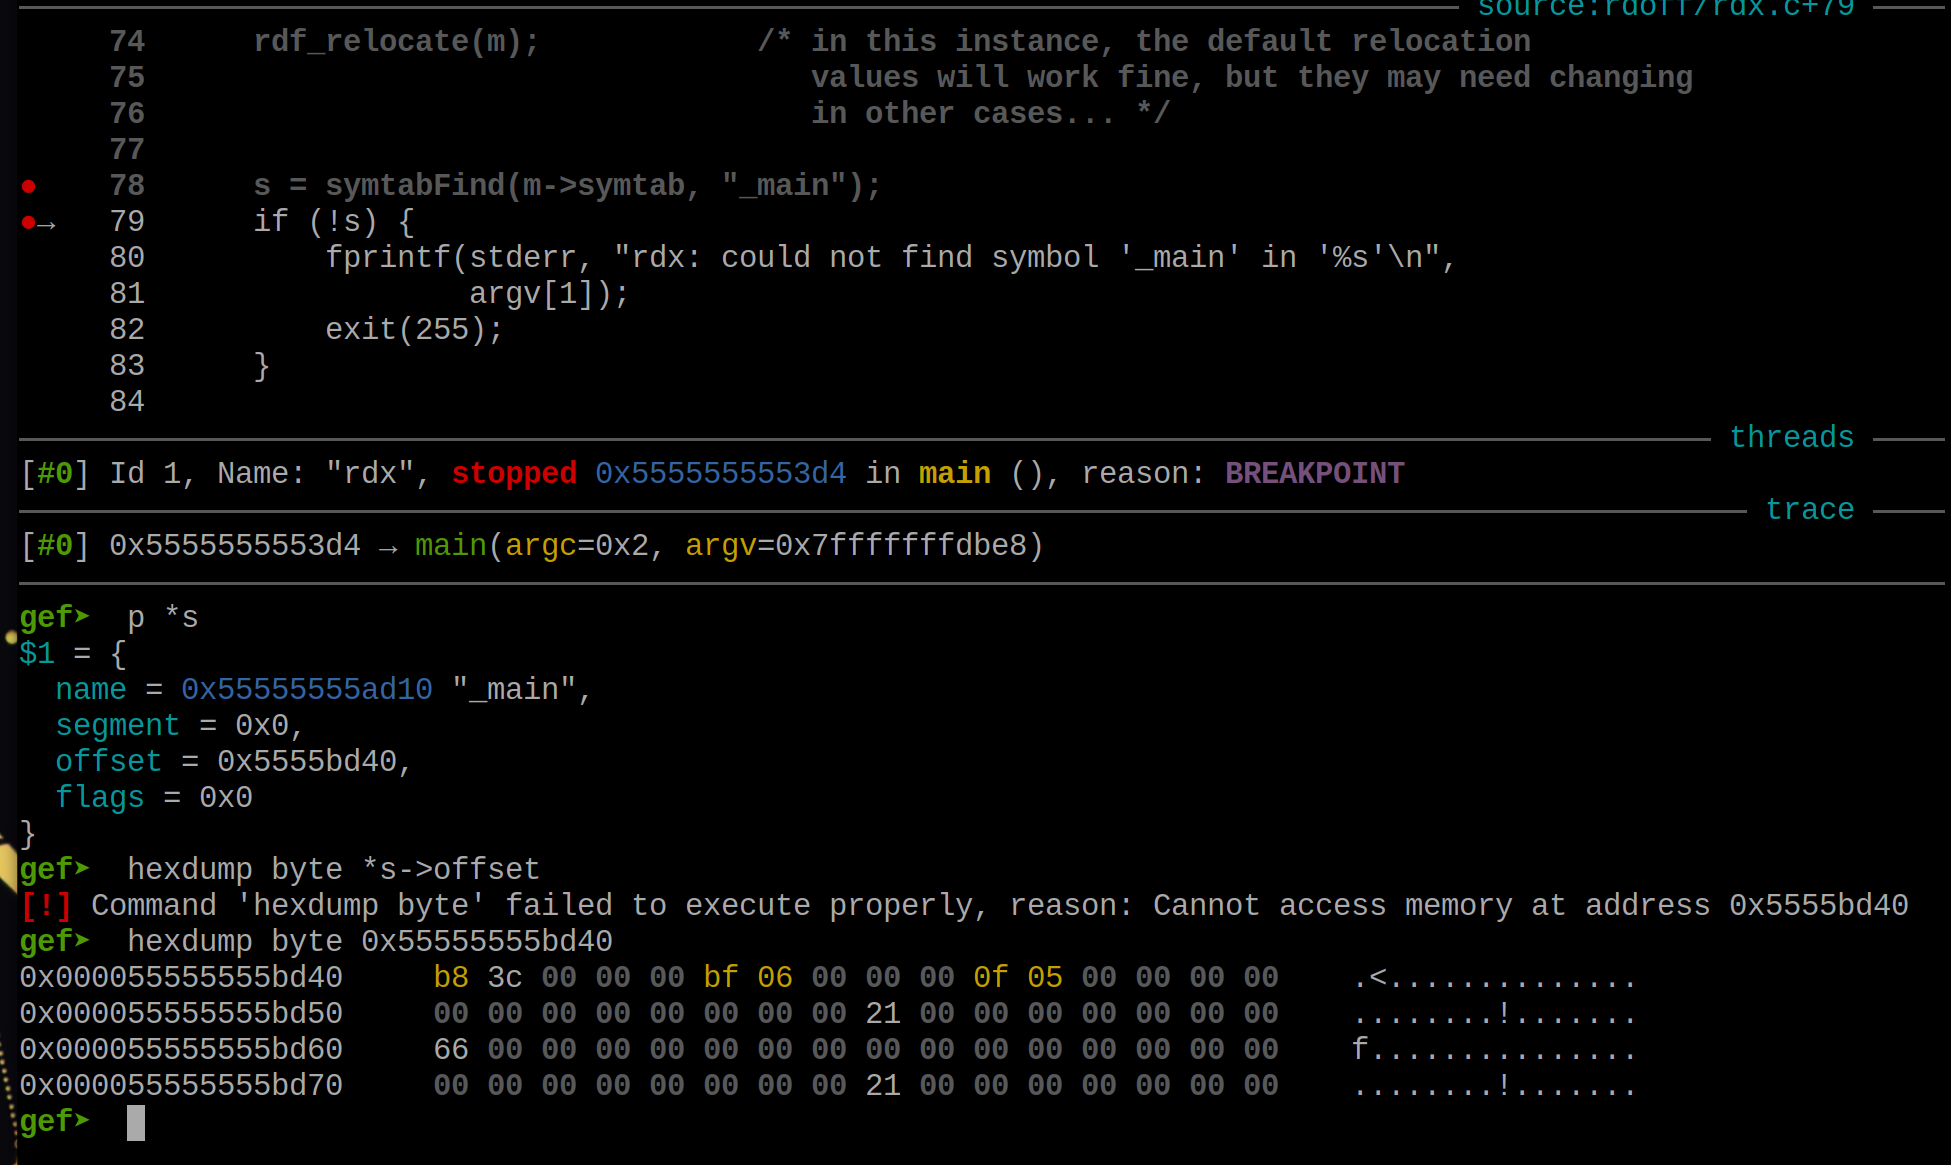Viewport: 1951px width, 1165px height.
Task: Click the red 'stopped' thread status
Action: [514, 474]
